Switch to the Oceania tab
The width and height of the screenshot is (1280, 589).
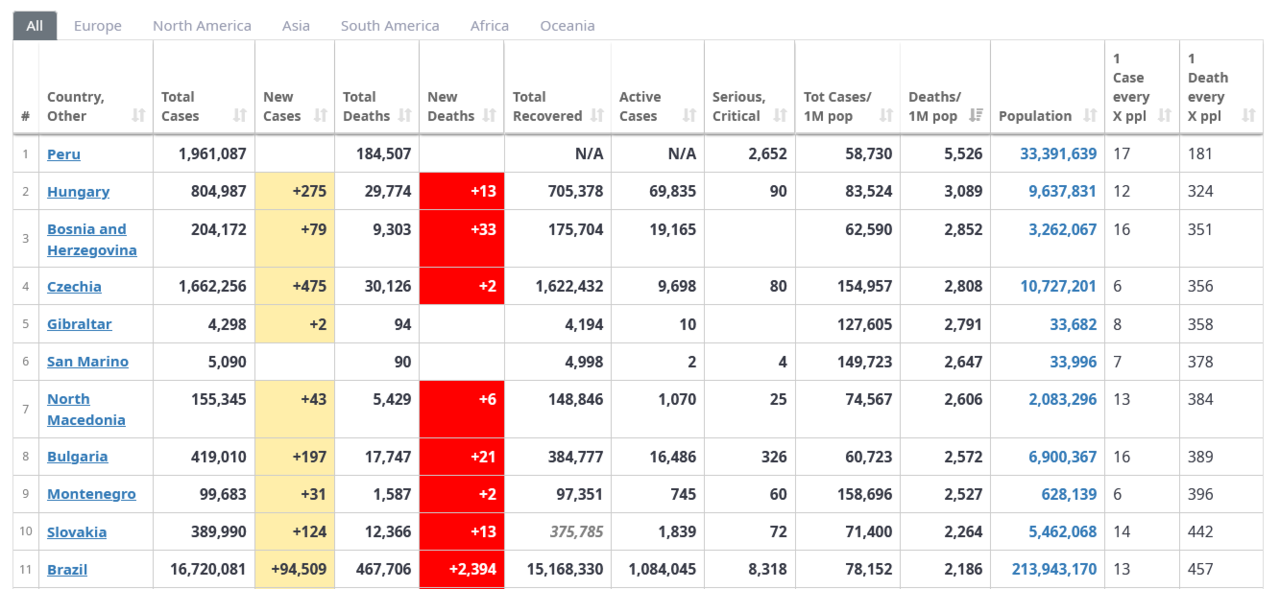point(567,25)
